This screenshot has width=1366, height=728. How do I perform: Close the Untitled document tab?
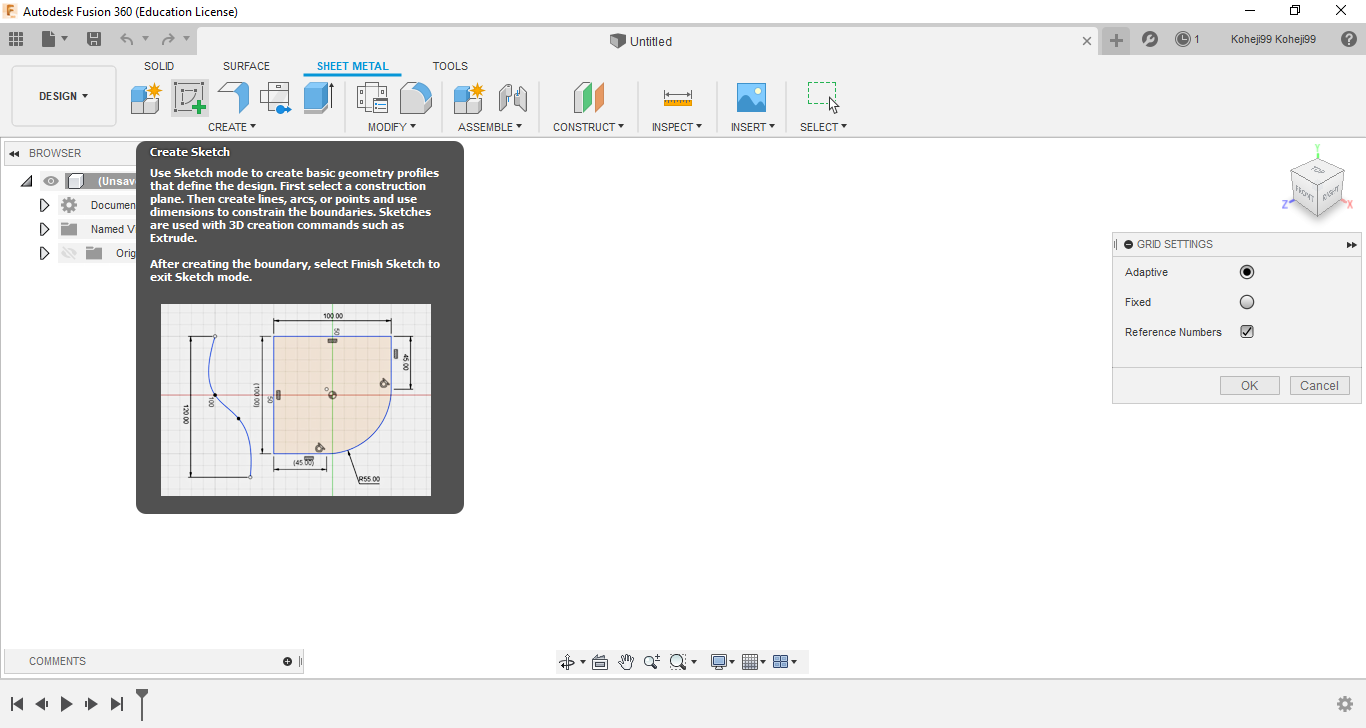1088,41
